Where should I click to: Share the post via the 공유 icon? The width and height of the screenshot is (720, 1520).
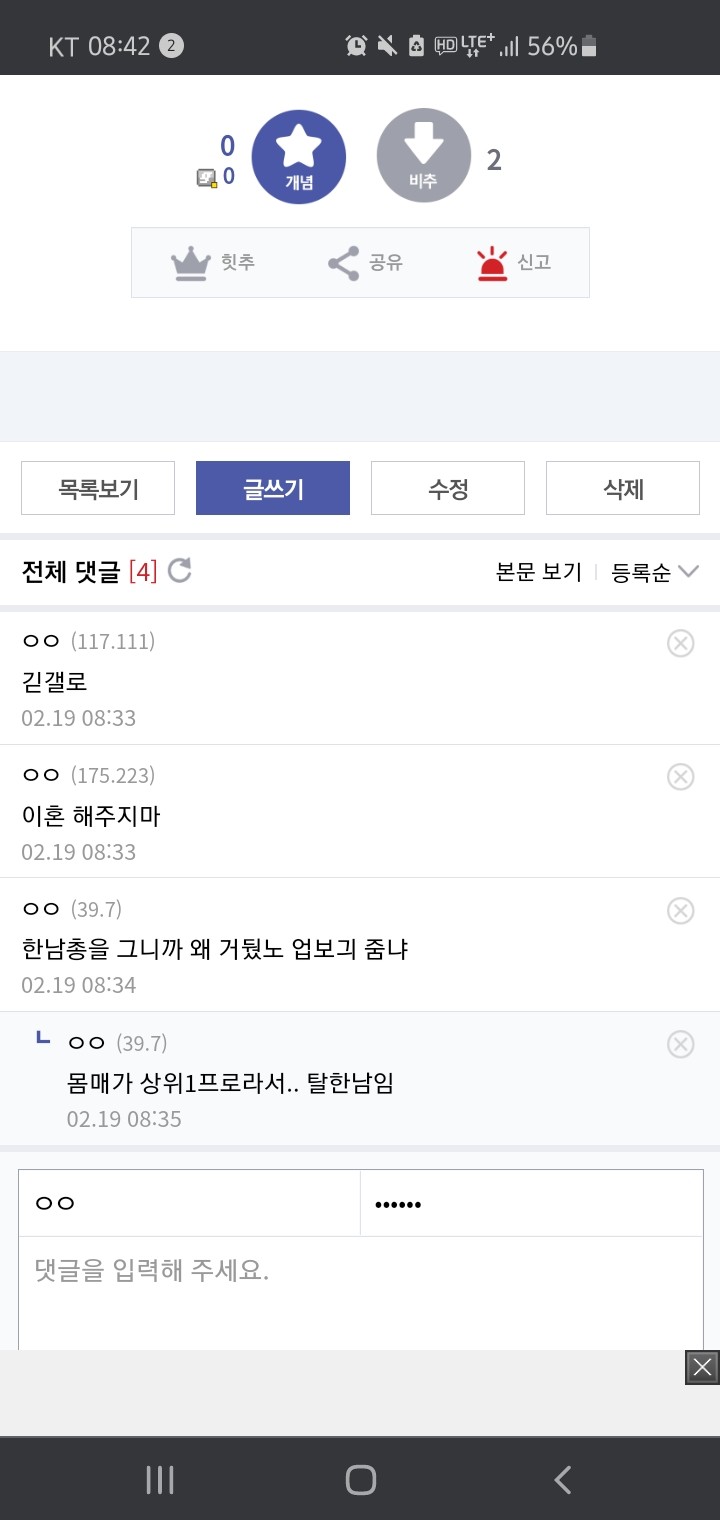click(358, 263)
